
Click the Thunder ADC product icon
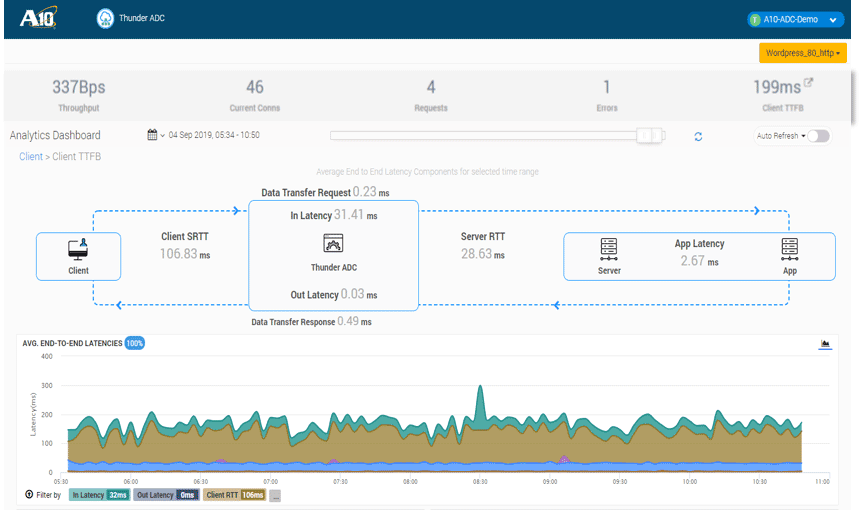pyautogui.click(x=105, y=18)
